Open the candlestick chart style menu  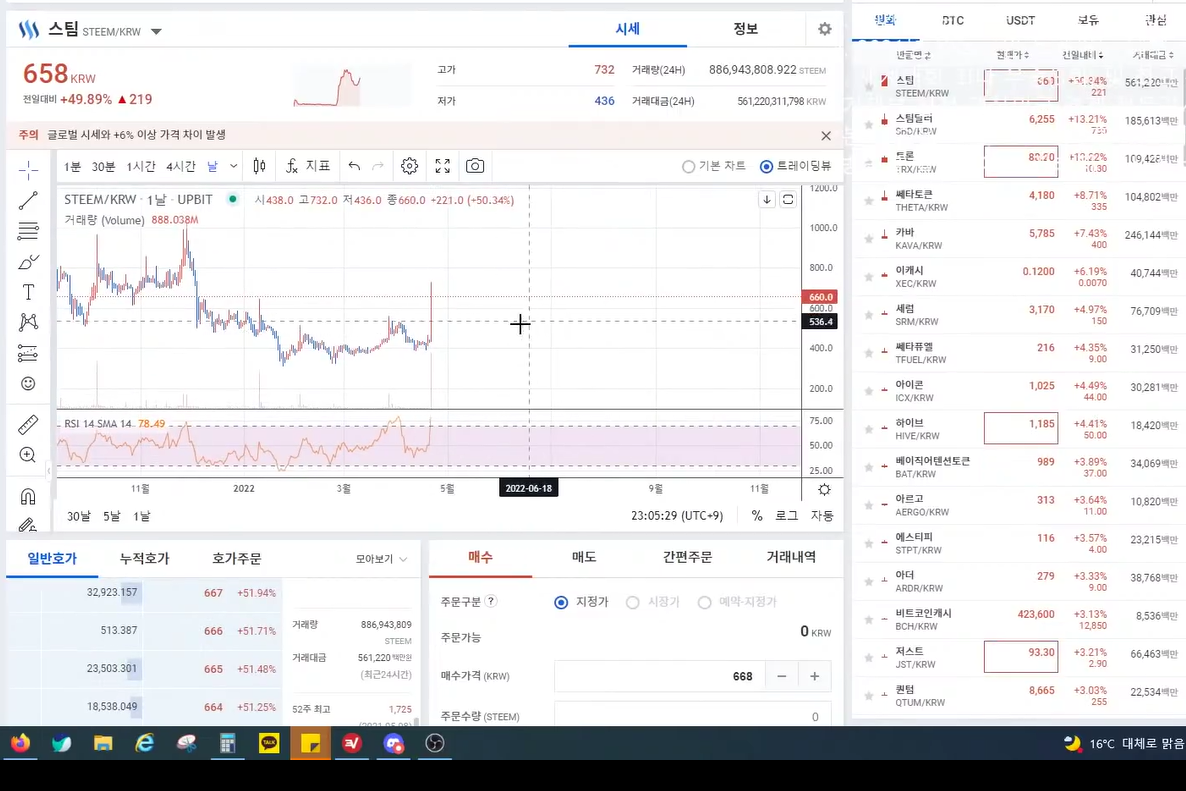[x=259, y=166]
